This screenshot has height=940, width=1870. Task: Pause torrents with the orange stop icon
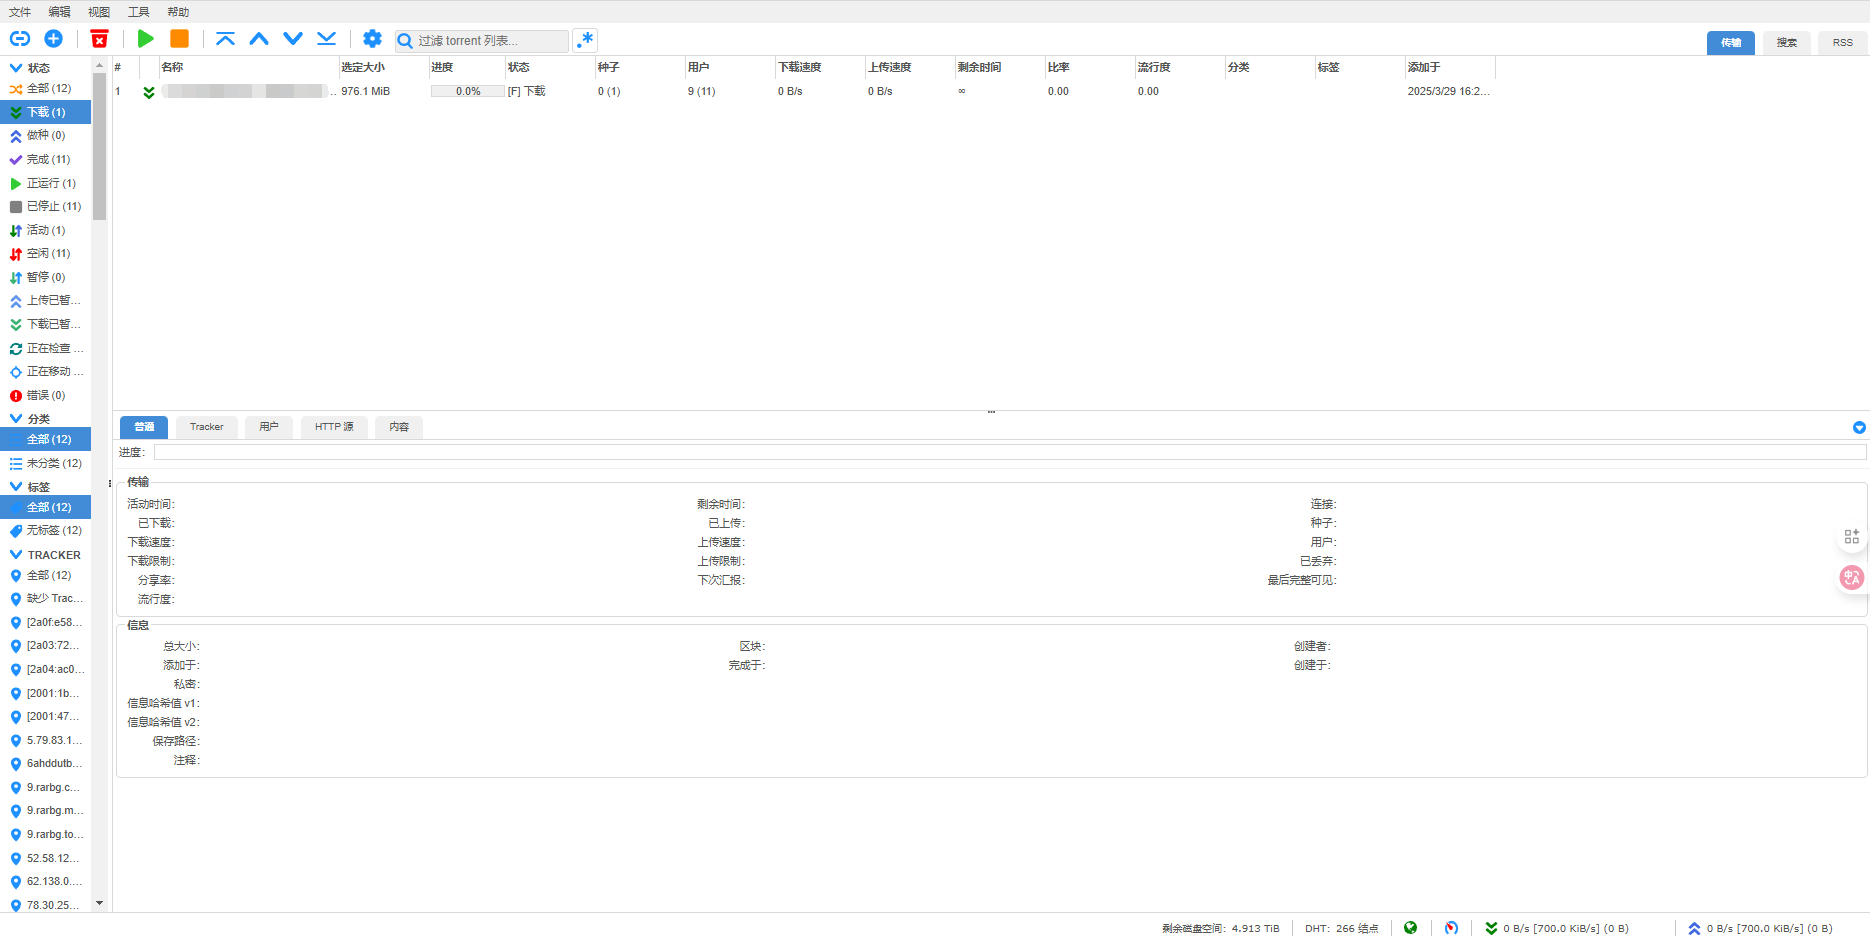click(180, 38)
